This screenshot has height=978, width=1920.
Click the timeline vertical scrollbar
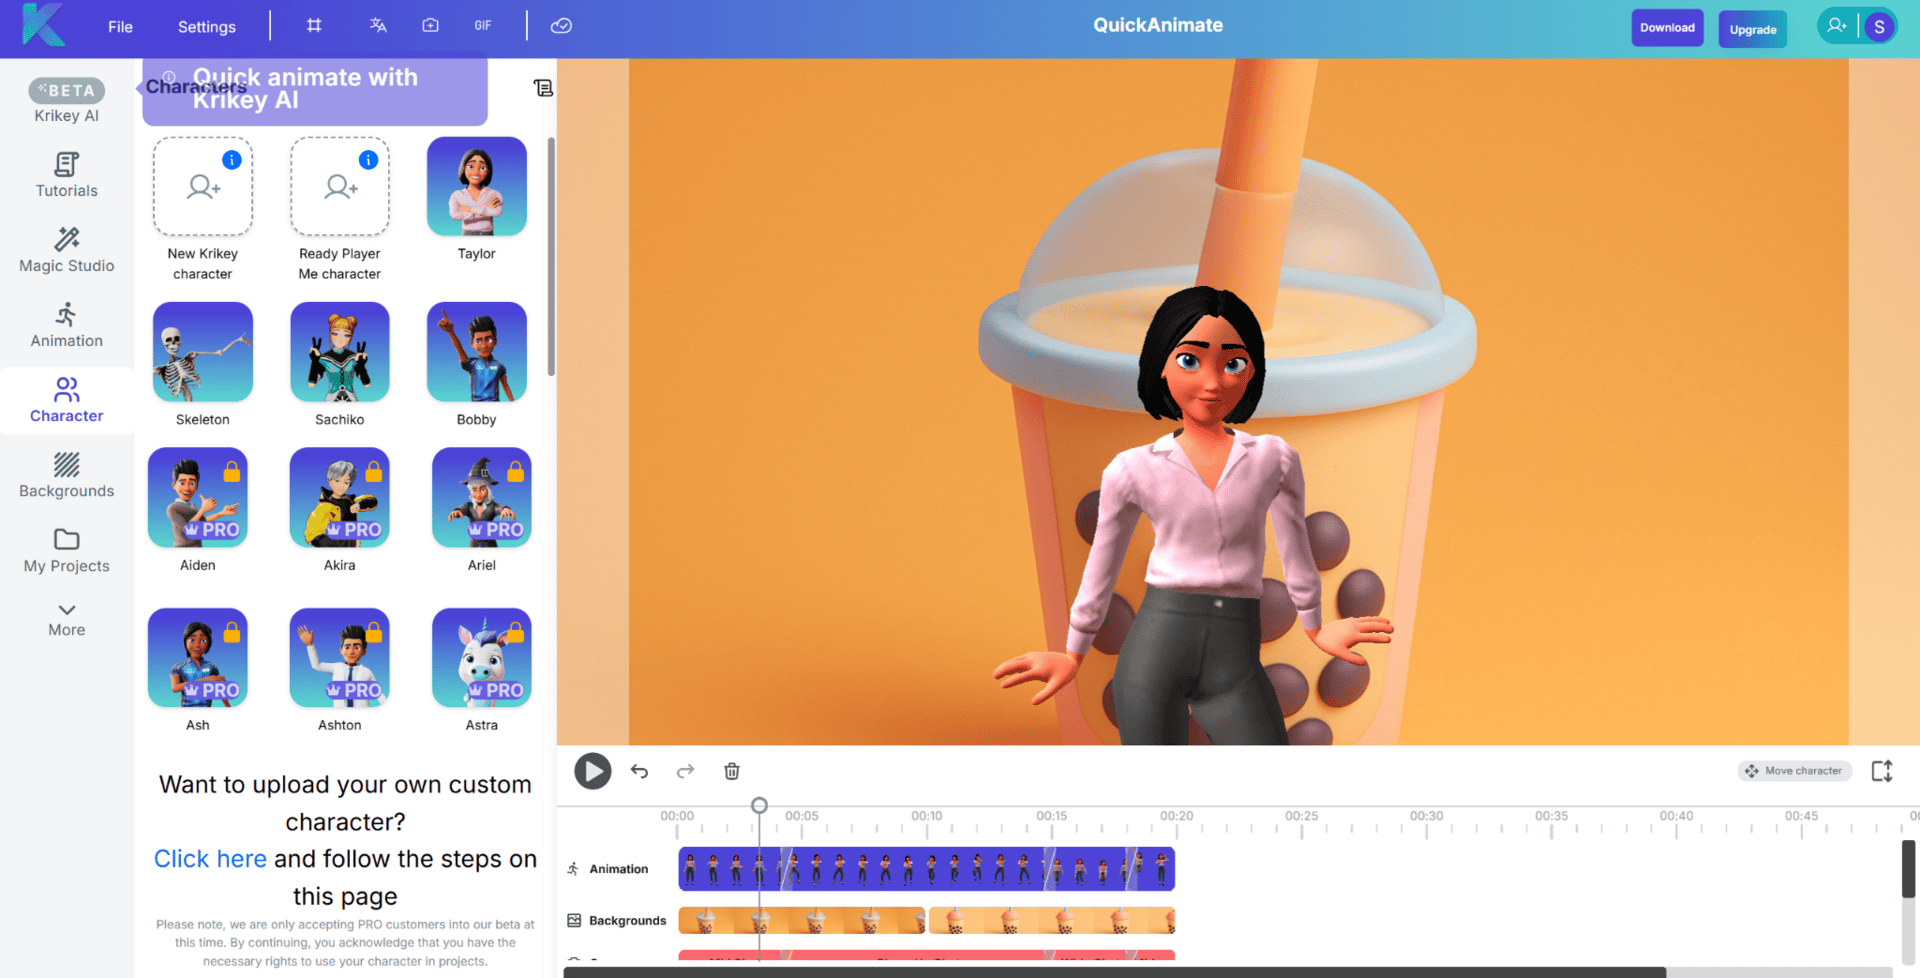click(x=1908, y=869)
